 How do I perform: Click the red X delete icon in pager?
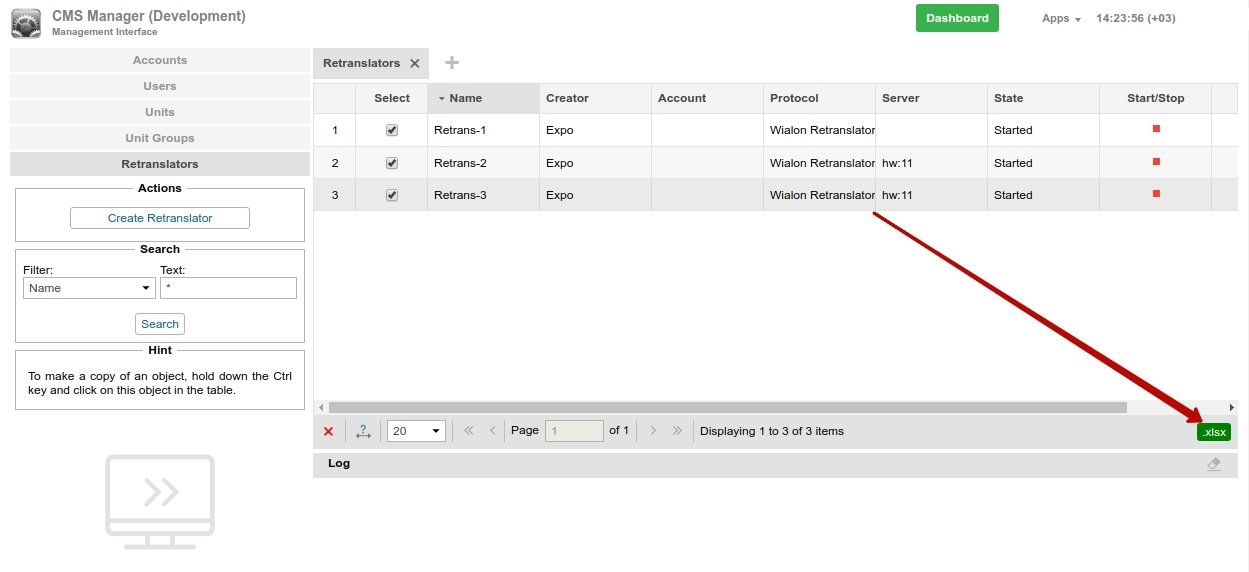[x=328, y=431]
